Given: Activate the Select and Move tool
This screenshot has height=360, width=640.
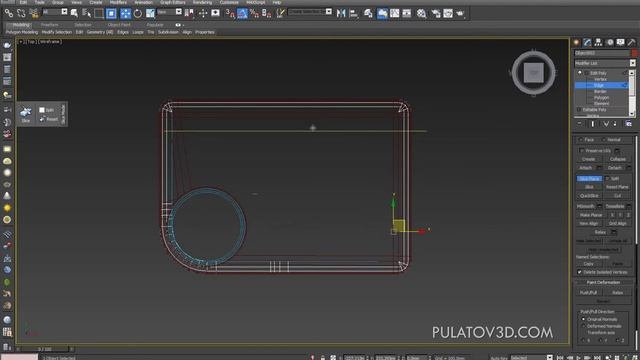Looking at the screenshot, I should [125, 13].
